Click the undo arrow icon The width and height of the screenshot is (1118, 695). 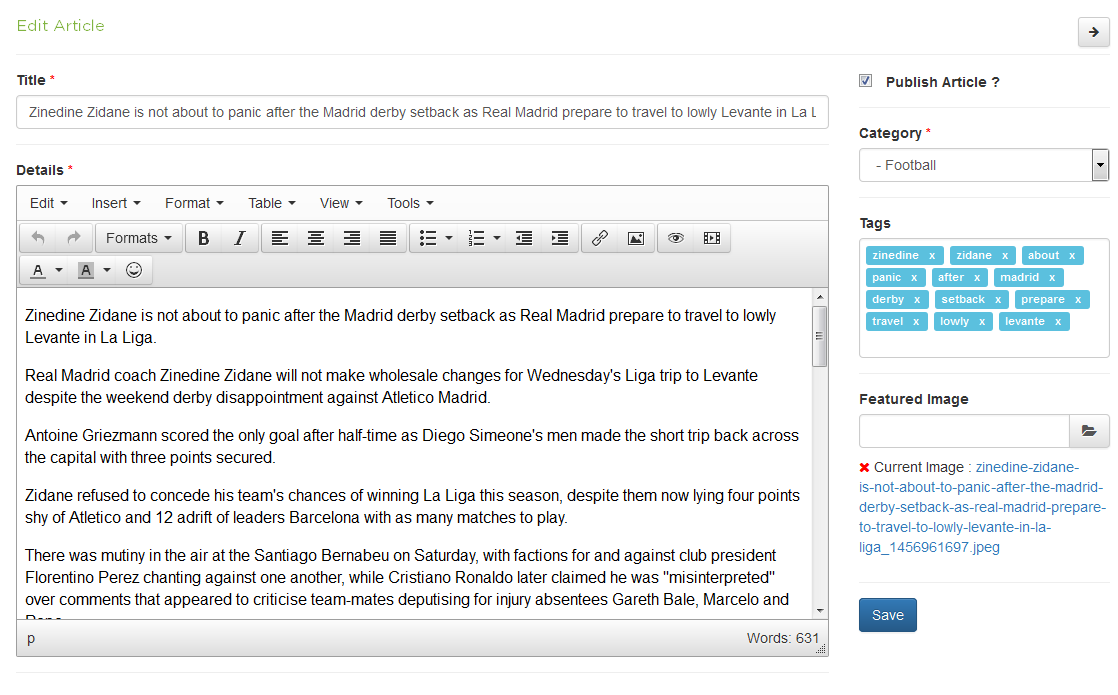(x=38, y=238)
